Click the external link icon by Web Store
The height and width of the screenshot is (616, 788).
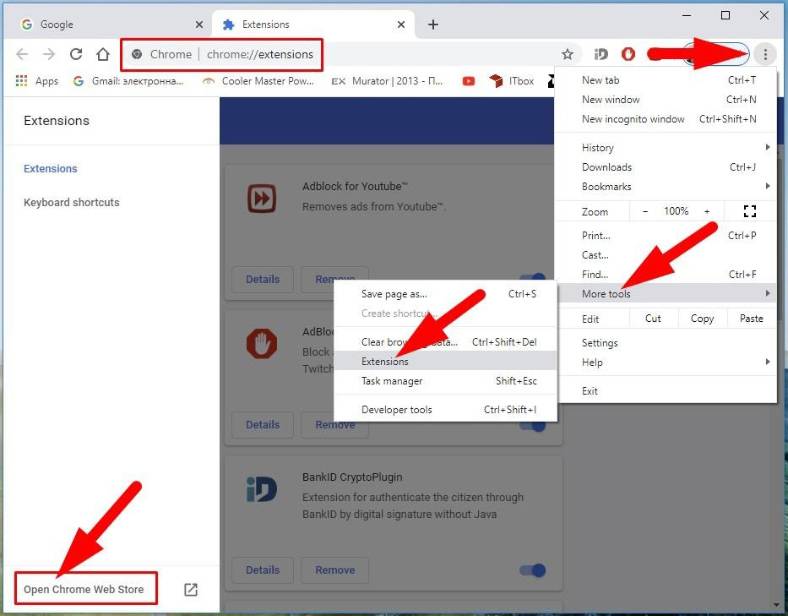(191, 589)
